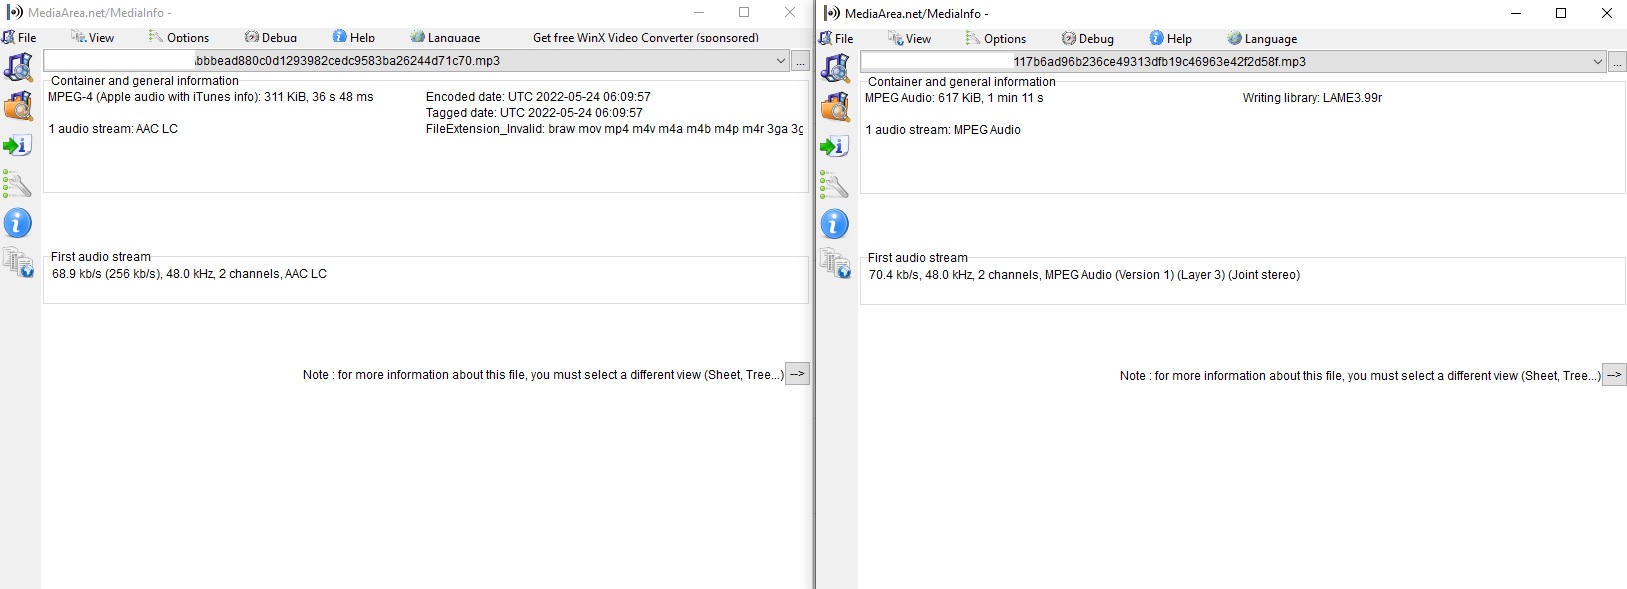Click '68.9 kb/s (256 kb/s), 48.0 kHz' stream line

point(190,274)
